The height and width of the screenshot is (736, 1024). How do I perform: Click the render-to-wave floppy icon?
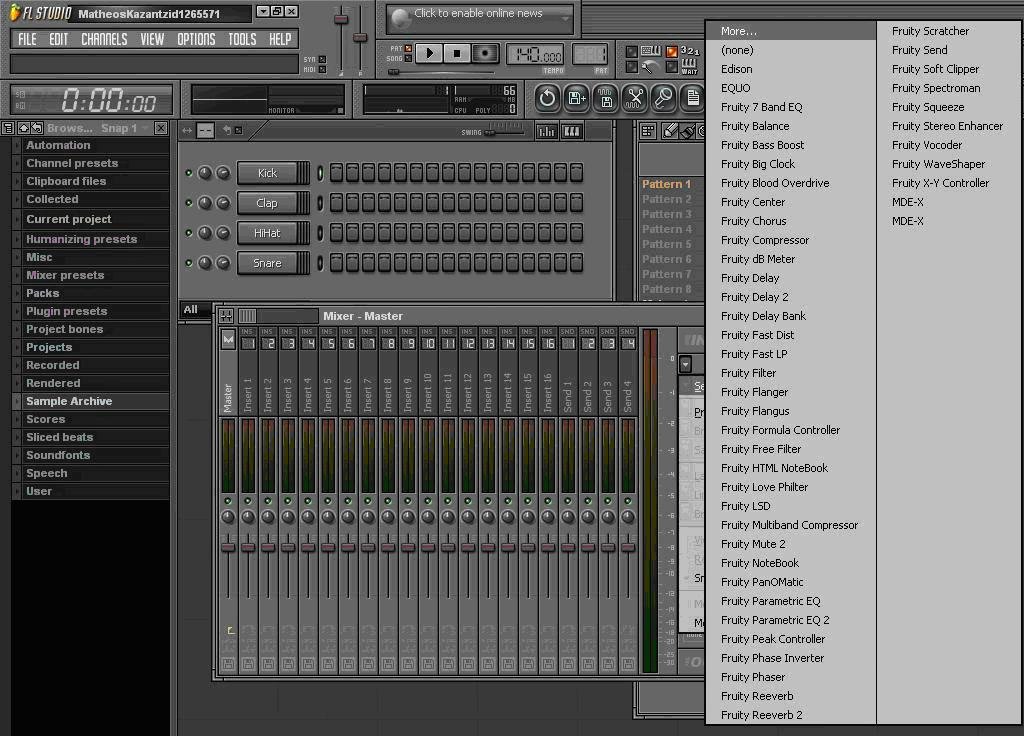click(606, 99)
